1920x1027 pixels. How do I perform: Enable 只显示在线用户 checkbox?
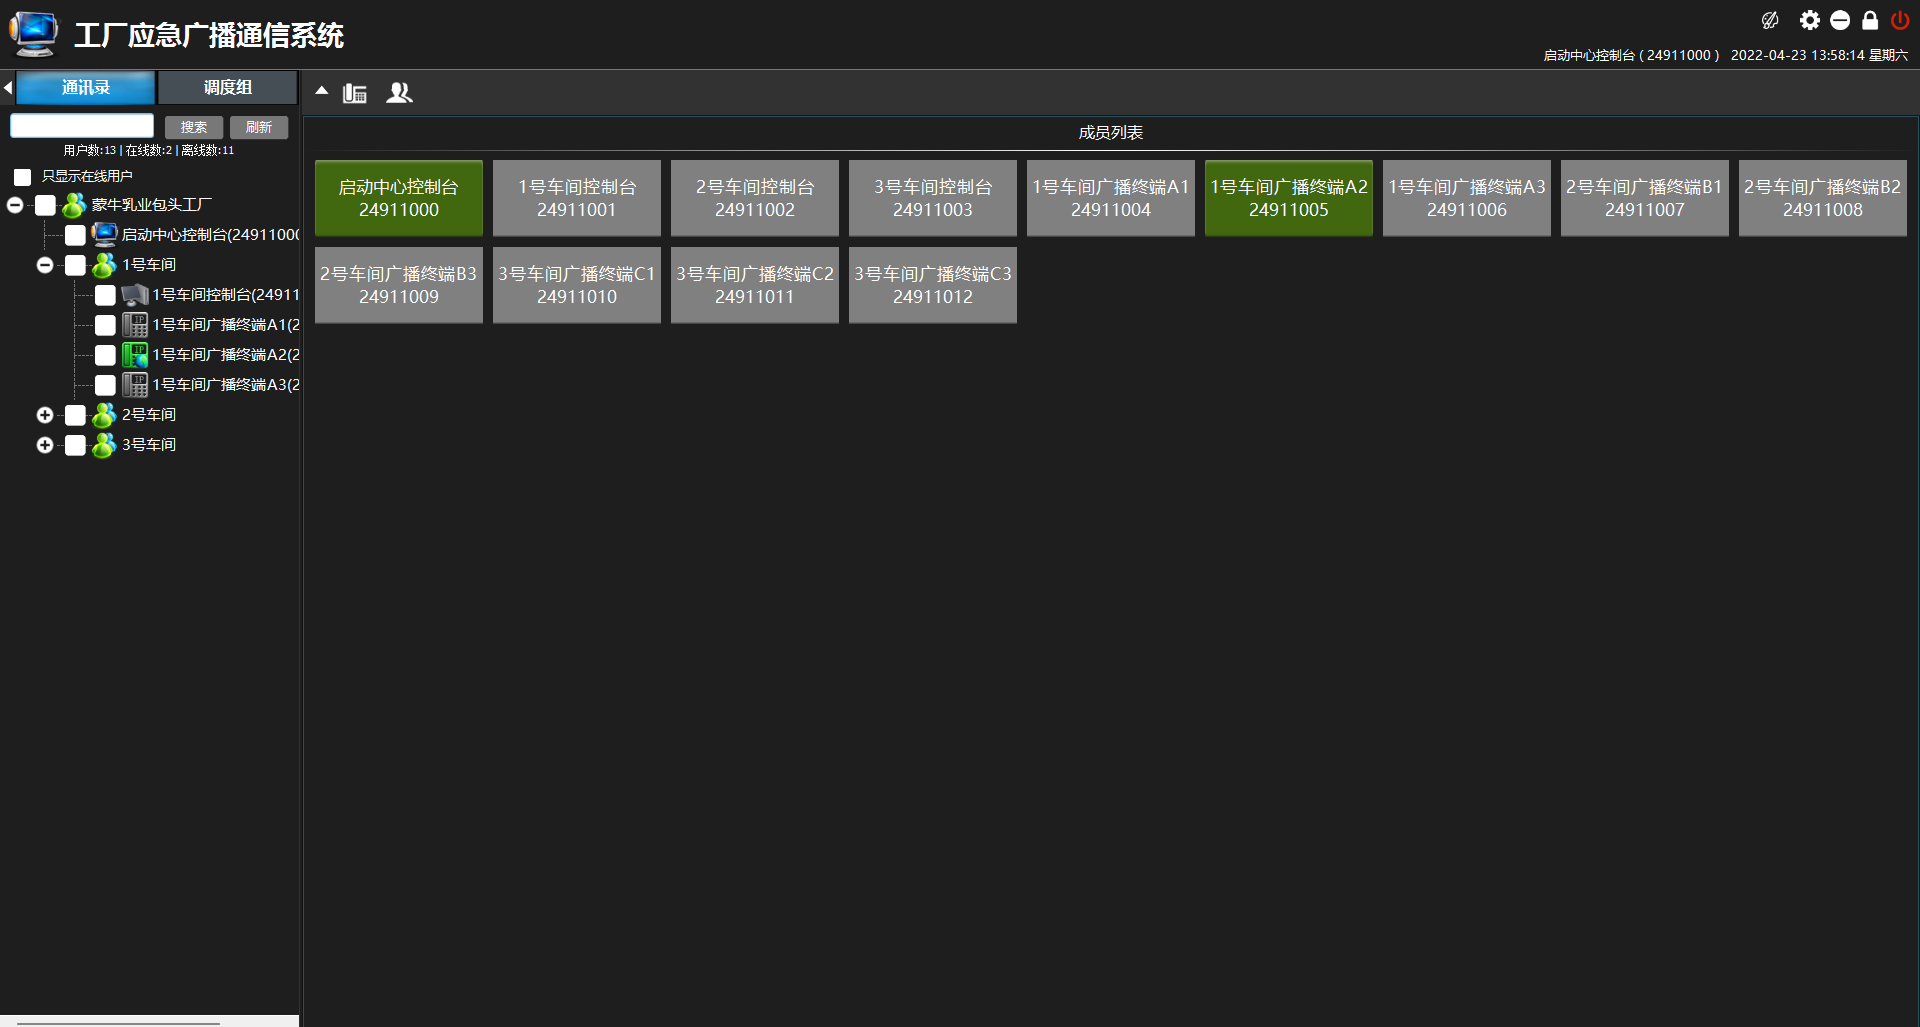(22, 177)
